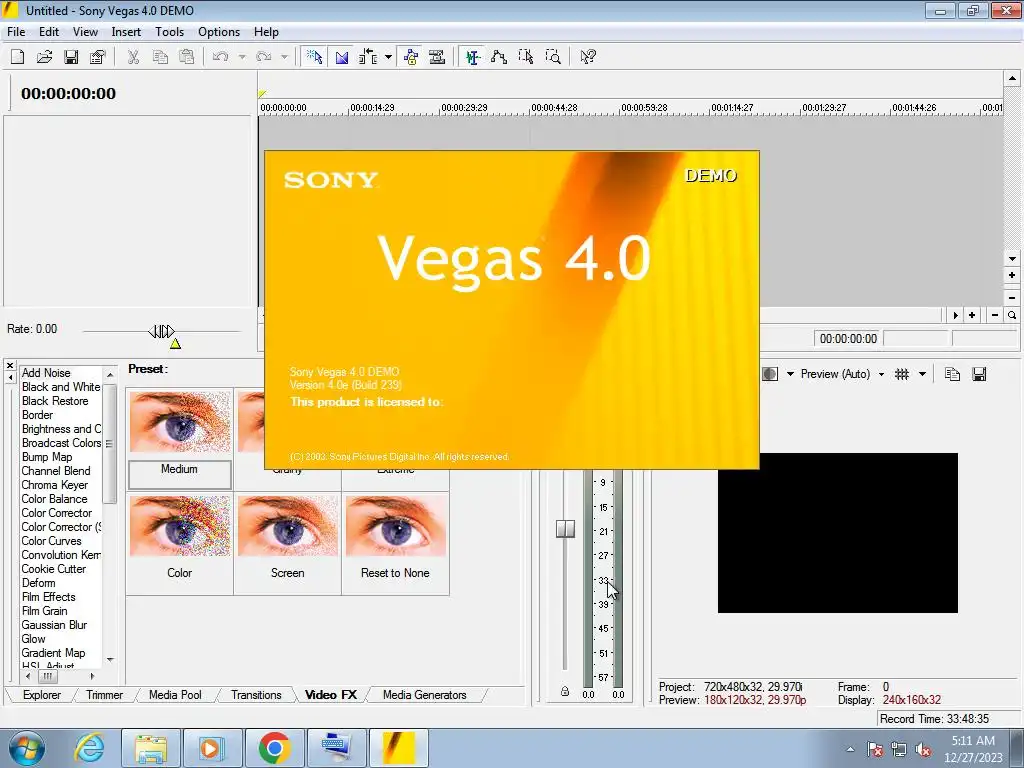Viewport: 1024px width, 768px height.
Task: Select Film Grain effect
Action: click(44, 611)
